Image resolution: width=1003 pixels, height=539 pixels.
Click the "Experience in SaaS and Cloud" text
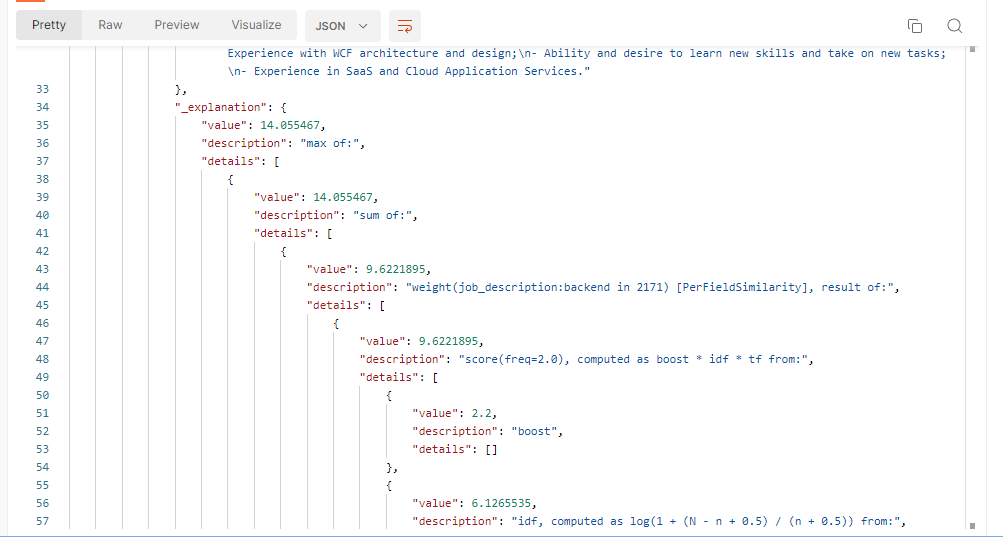tap(409, 71)
